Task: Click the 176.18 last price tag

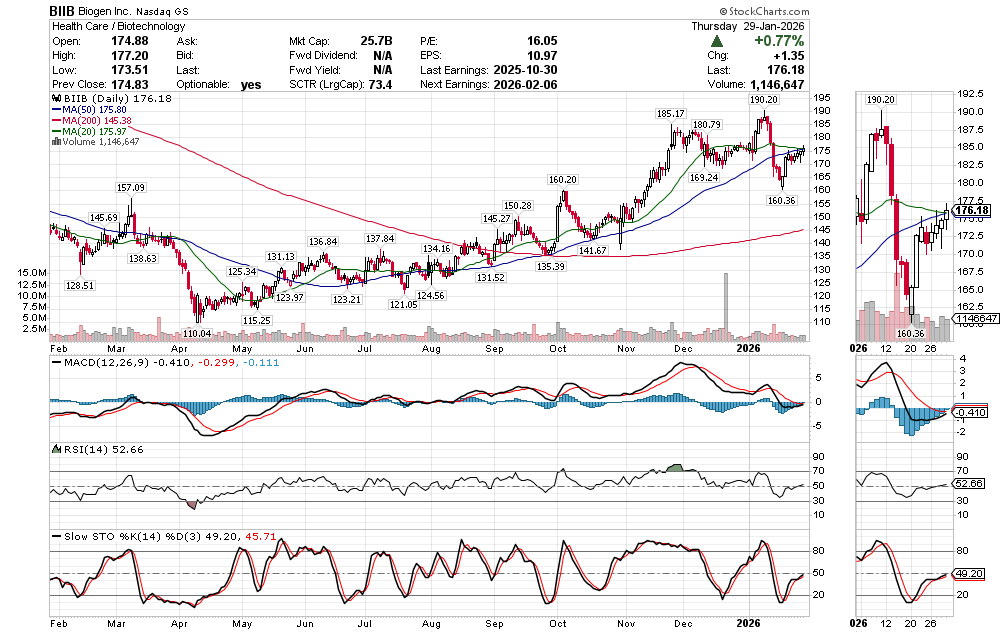Action: point(970,211)
